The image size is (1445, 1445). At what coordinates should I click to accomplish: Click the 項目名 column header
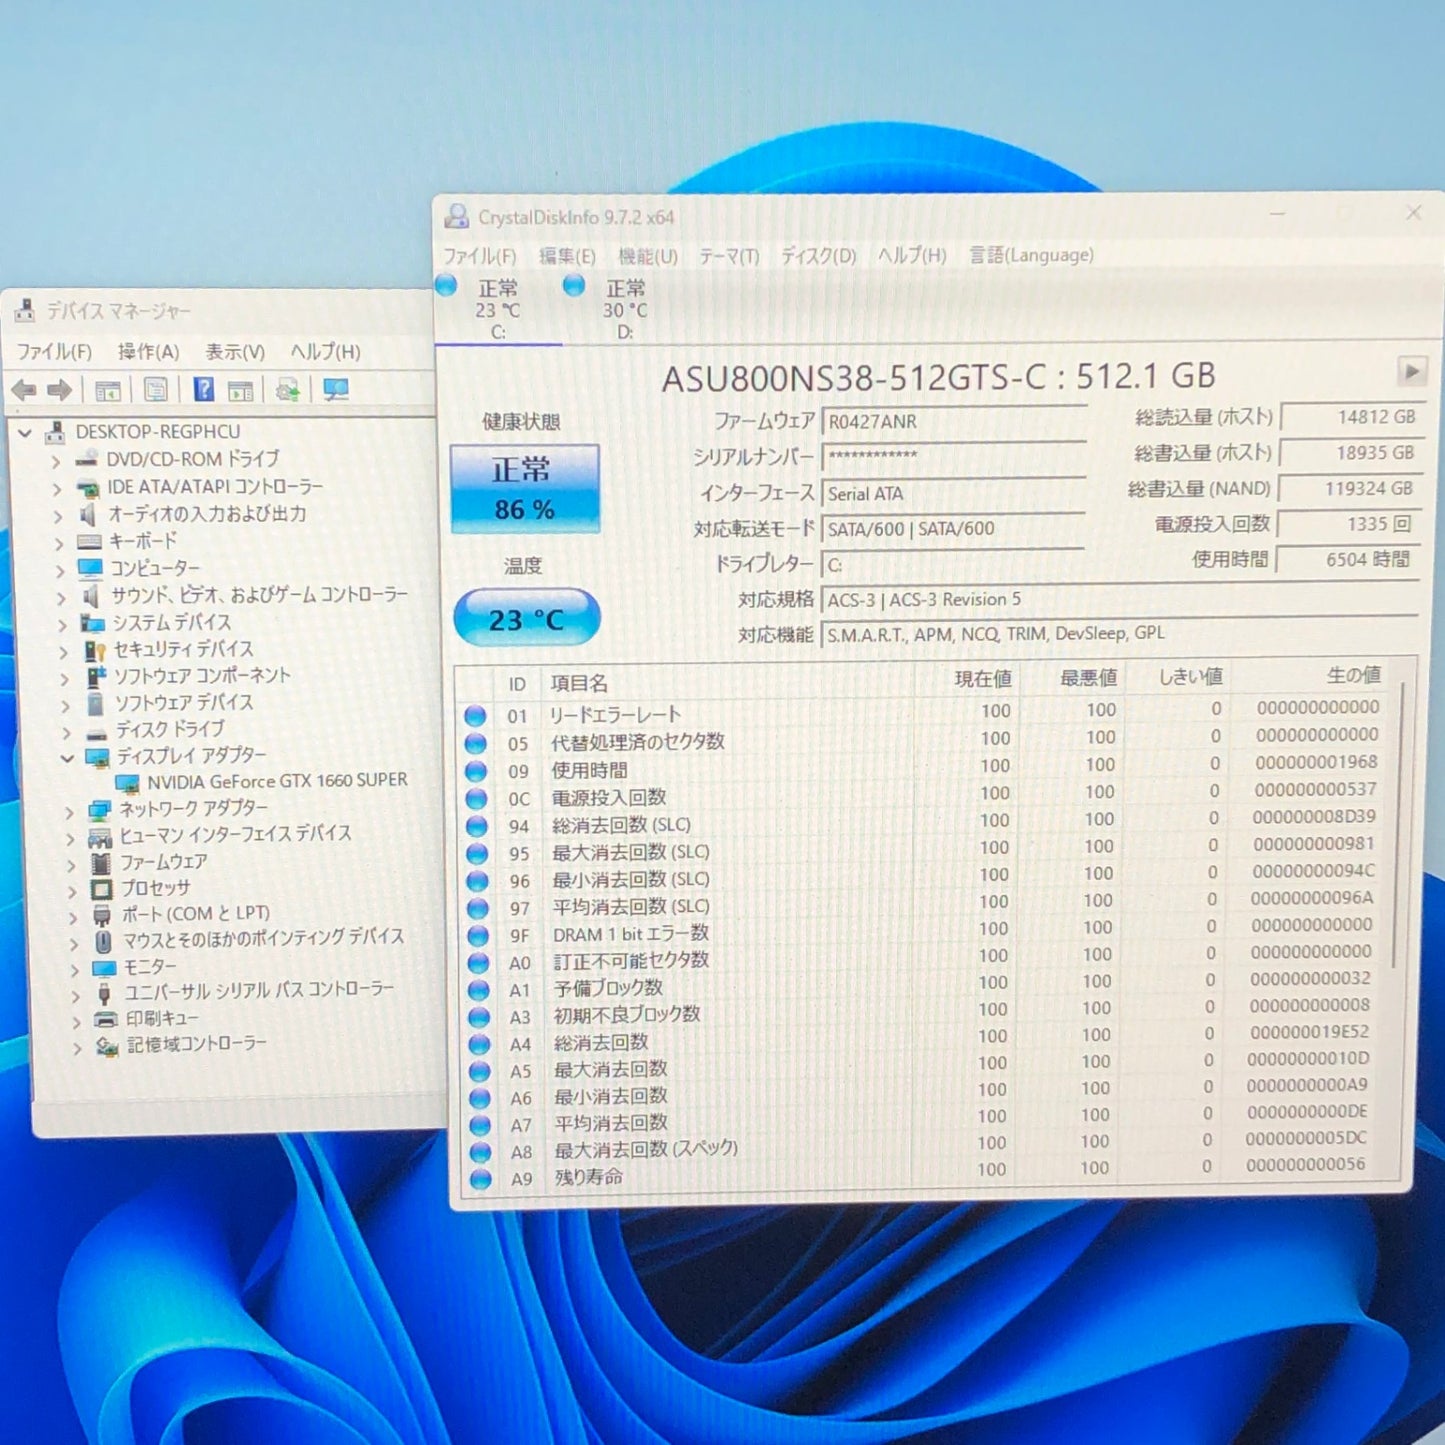(580, 684)
